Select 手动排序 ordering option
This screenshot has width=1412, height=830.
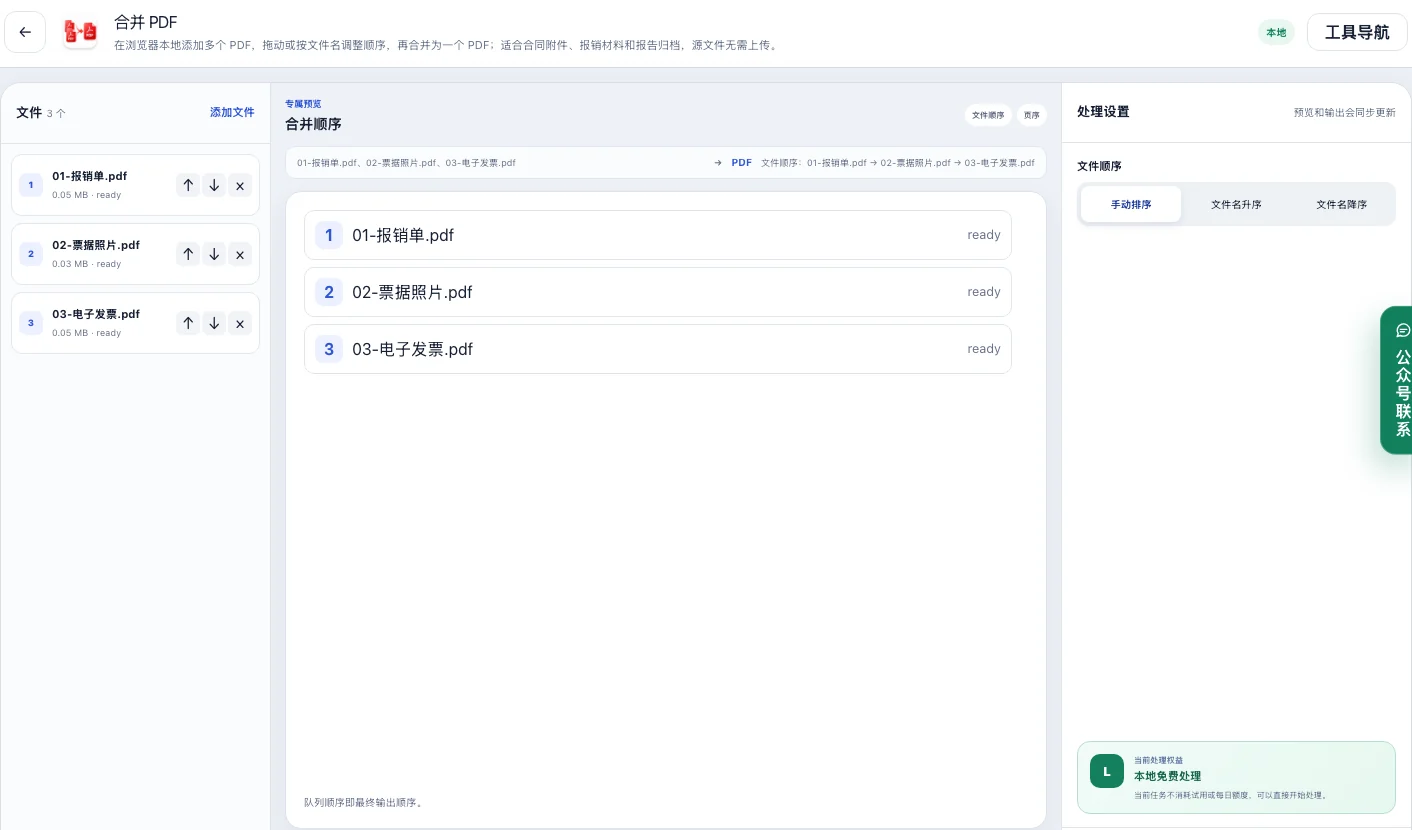click(x=1131, y=204)
